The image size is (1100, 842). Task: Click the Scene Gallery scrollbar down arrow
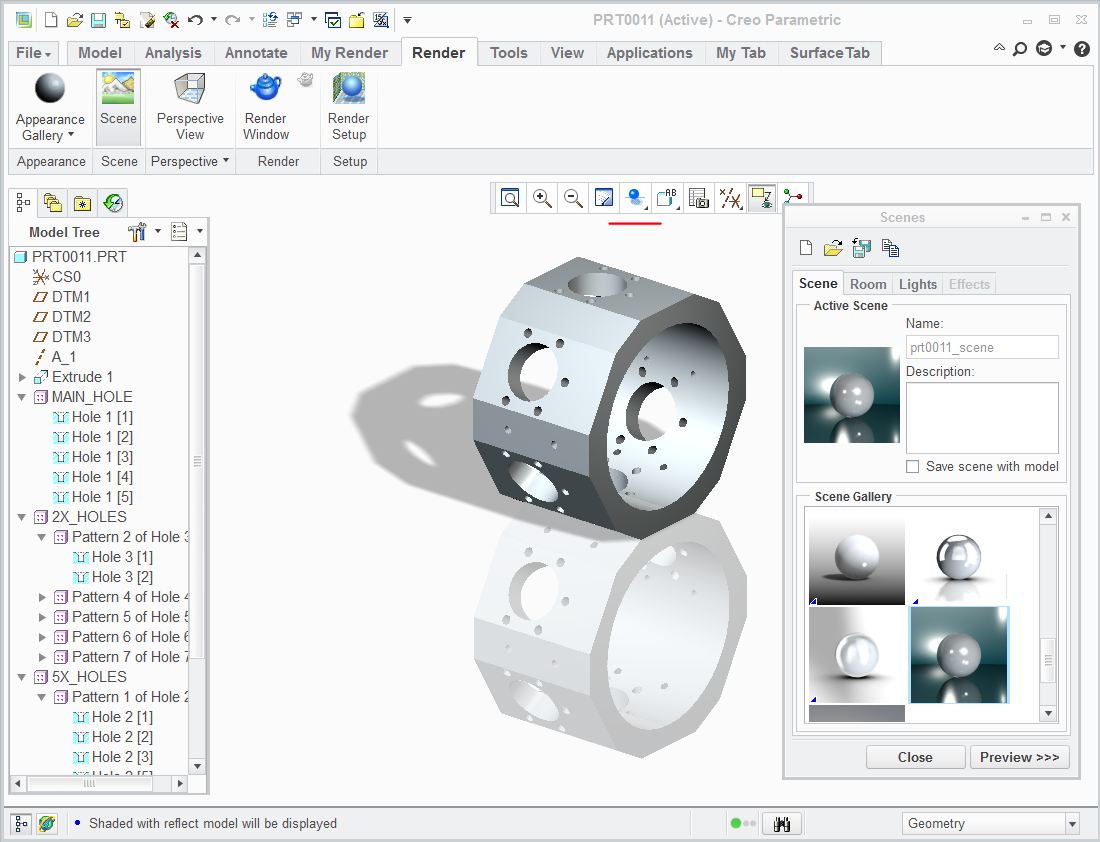pos(1048,714)
